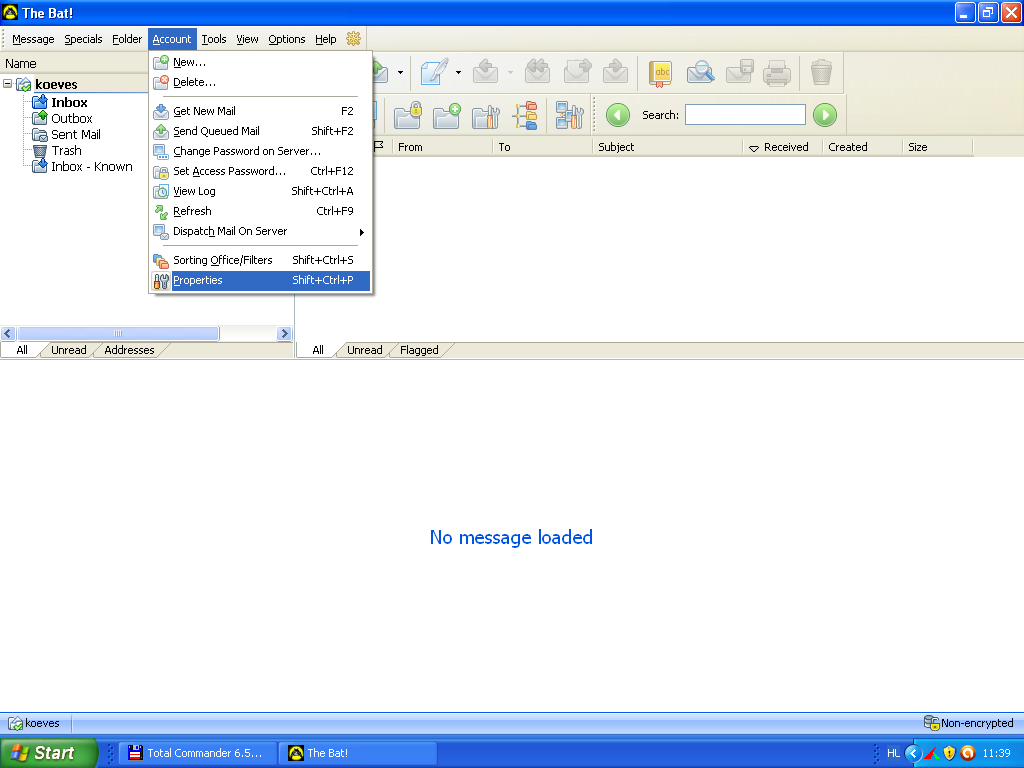Click the folder tree colored hierarchy icon
Image resolution: width=1024 pixels, height=768 pixels.
(525, 116)
